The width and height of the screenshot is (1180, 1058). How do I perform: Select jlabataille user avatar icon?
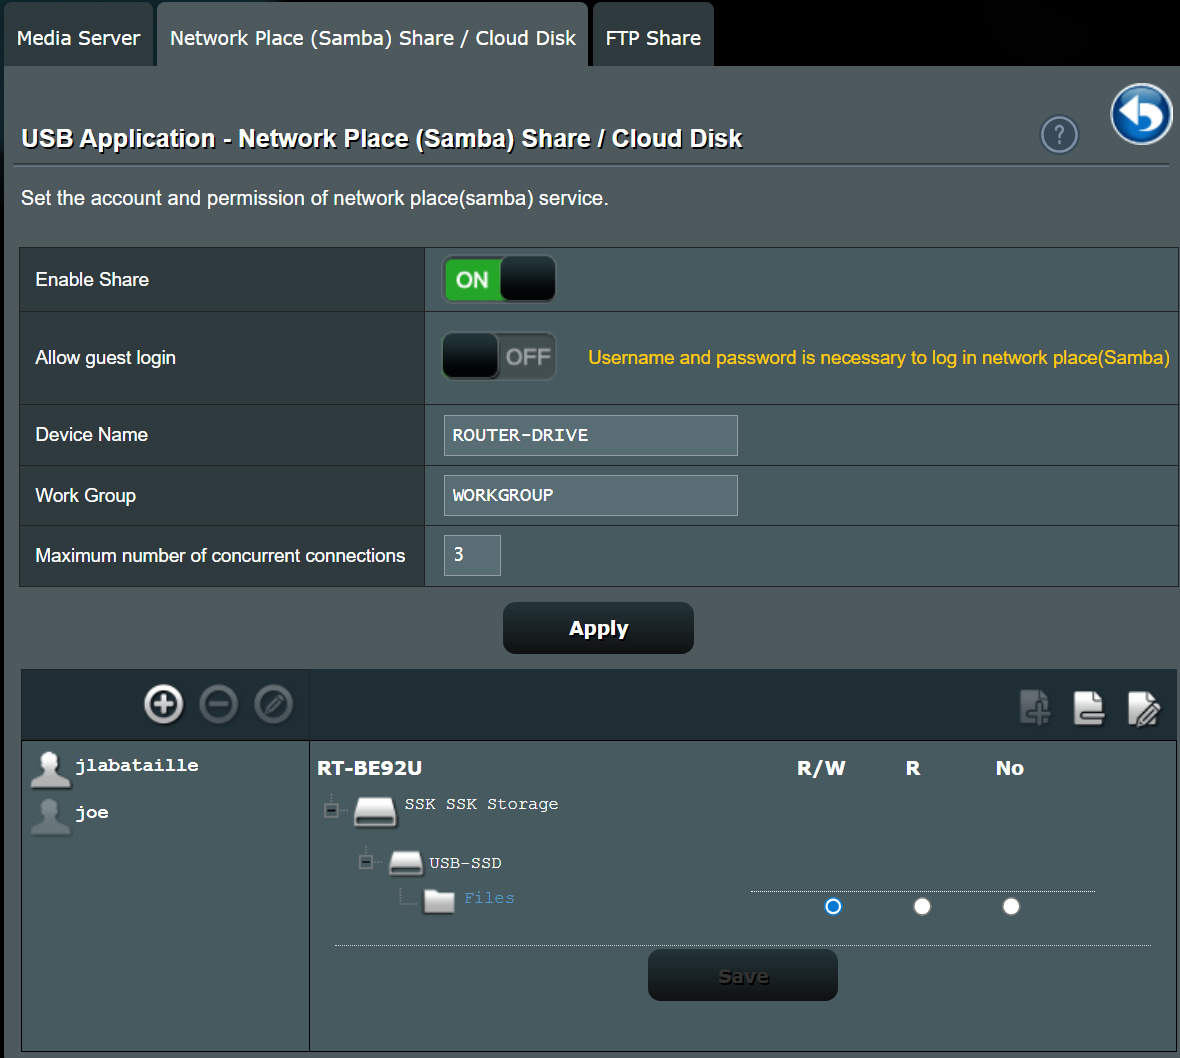50,770
